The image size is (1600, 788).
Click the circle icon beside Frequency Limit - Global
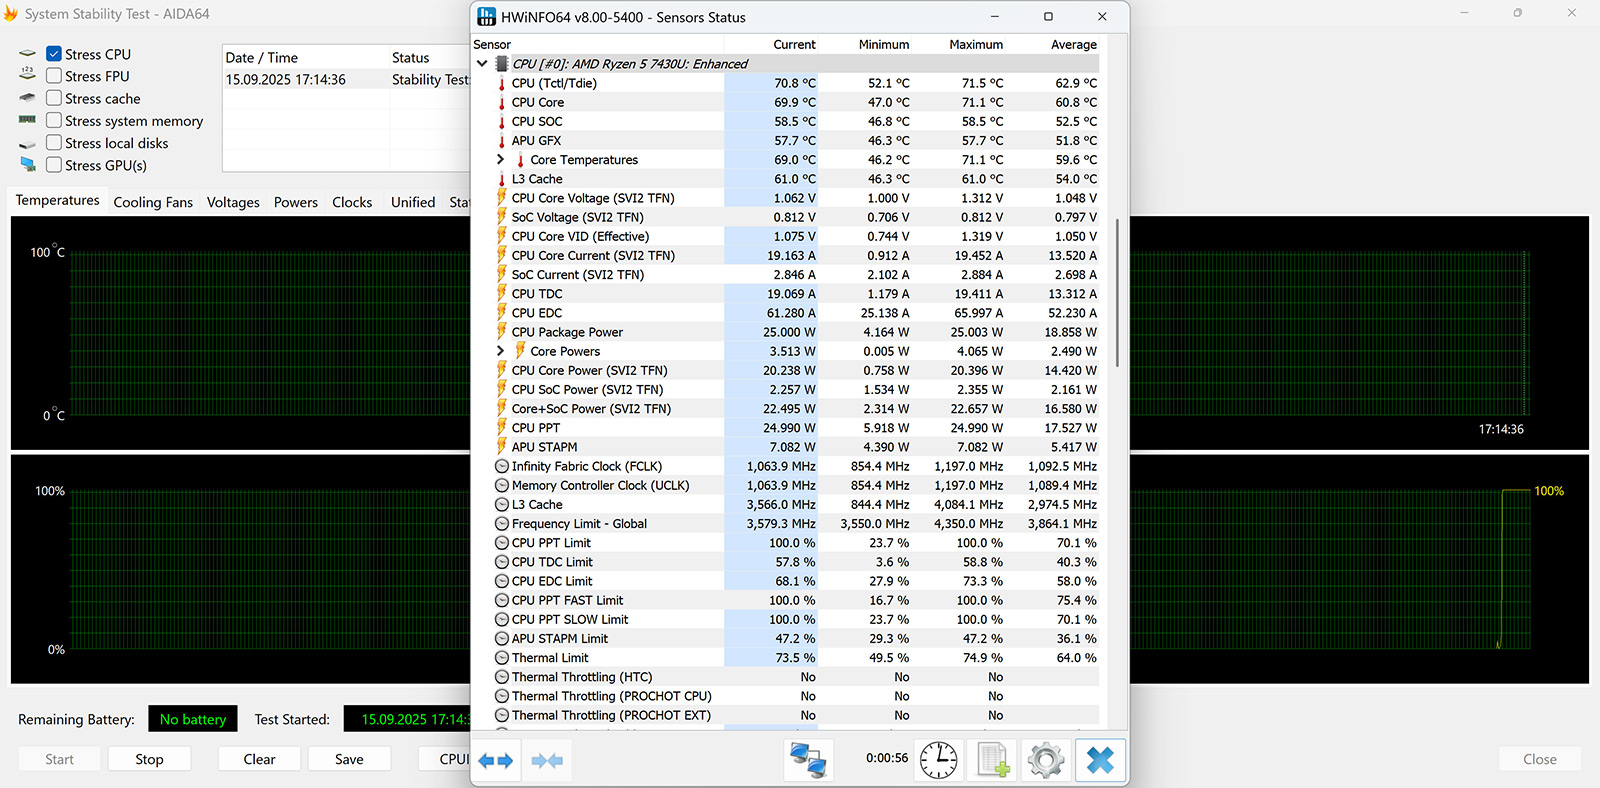(502, 524)
